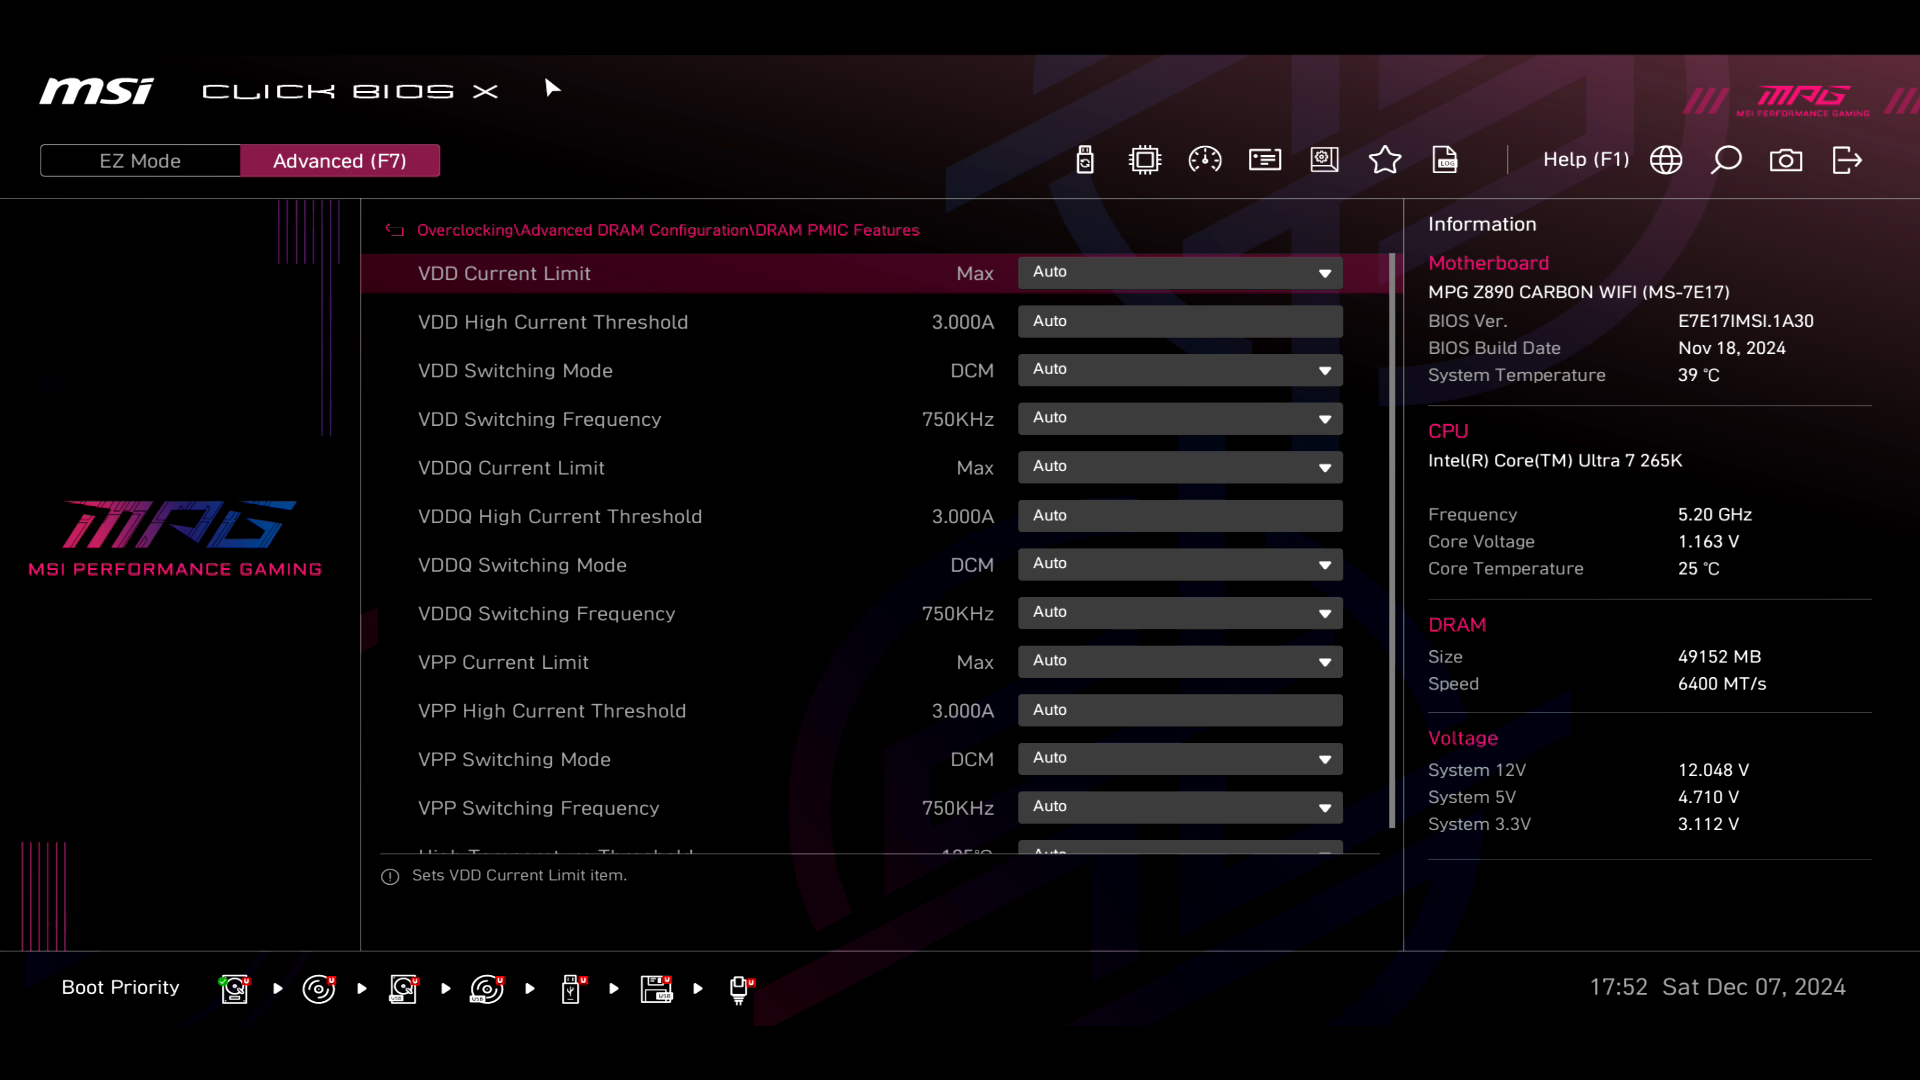
Task: Click the settings list vertical scrollbar
Action: pos(1392,540)
